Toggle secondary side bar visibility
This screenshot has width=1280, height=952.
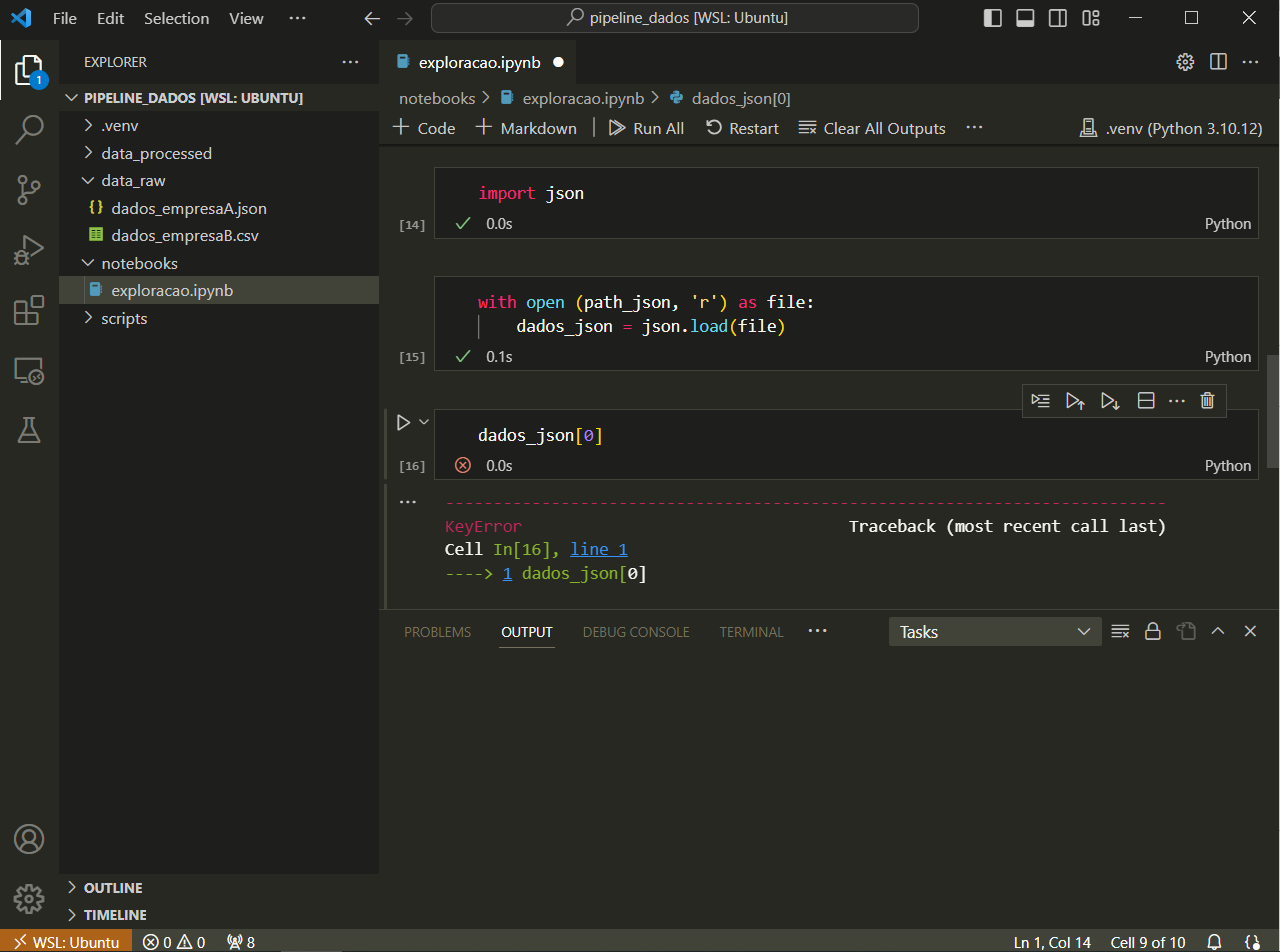[1058, 18]
